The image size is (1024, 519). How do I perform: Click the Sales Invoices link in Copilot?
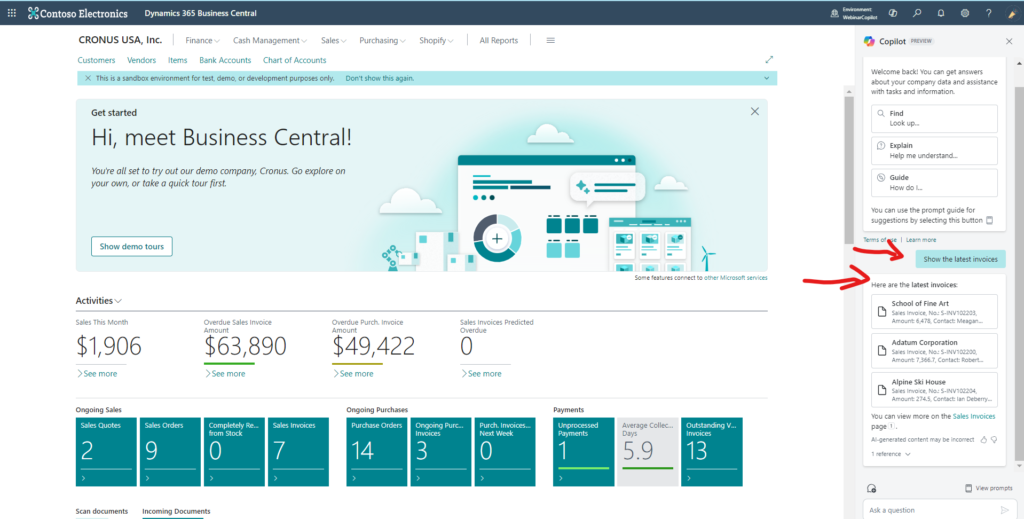point(974,417)
